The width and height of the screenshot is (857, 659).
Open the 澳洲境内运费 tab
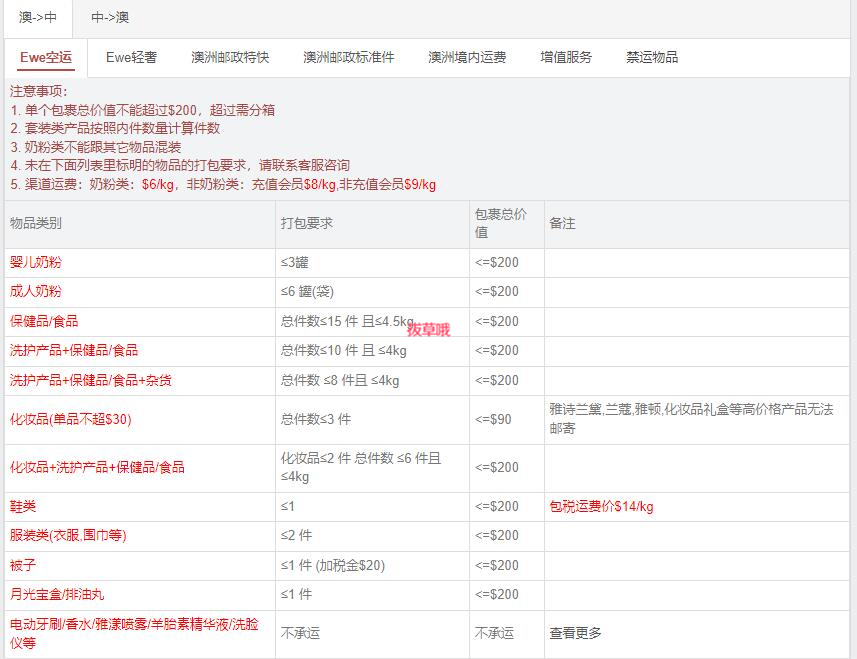(x=467, y=57)
